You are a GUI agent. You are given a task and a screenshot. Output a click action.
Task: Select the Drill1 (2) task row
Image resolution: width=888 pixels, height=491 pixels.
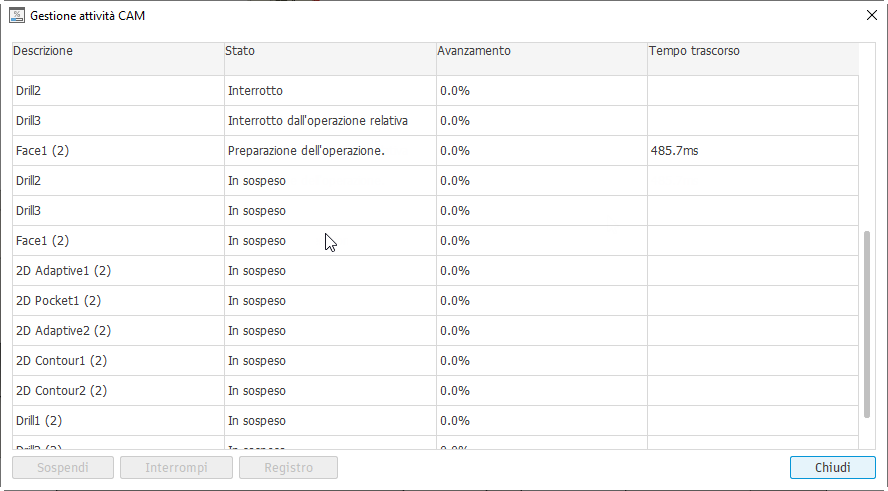(x=118, y=421)
